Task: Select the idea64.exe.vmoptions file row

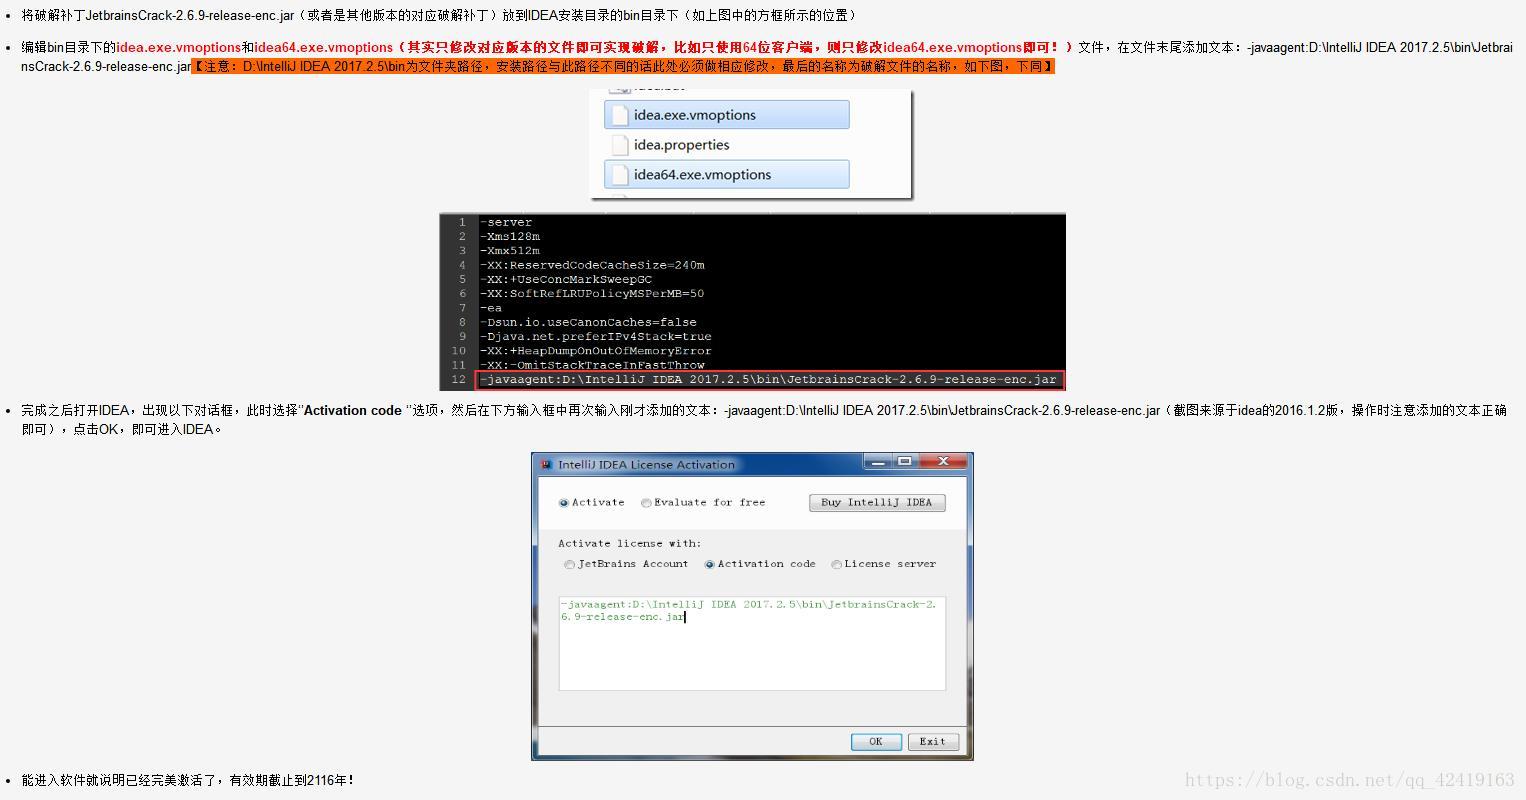Action: coord(727,174)
